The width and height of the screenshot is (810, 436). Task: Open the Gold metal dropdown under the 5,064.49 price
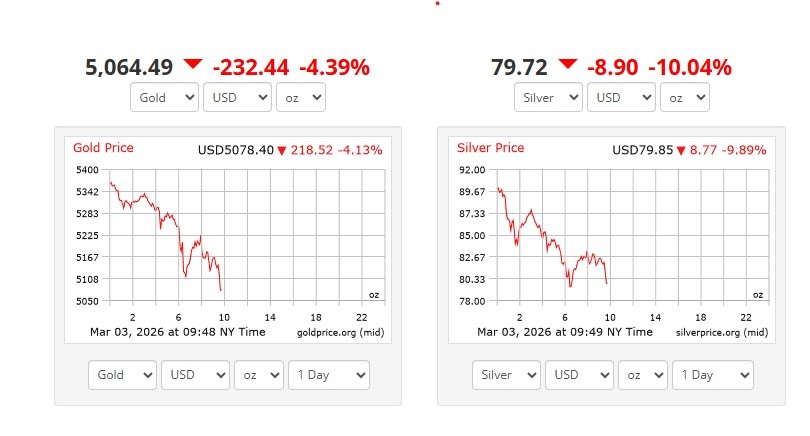point(165,98)
